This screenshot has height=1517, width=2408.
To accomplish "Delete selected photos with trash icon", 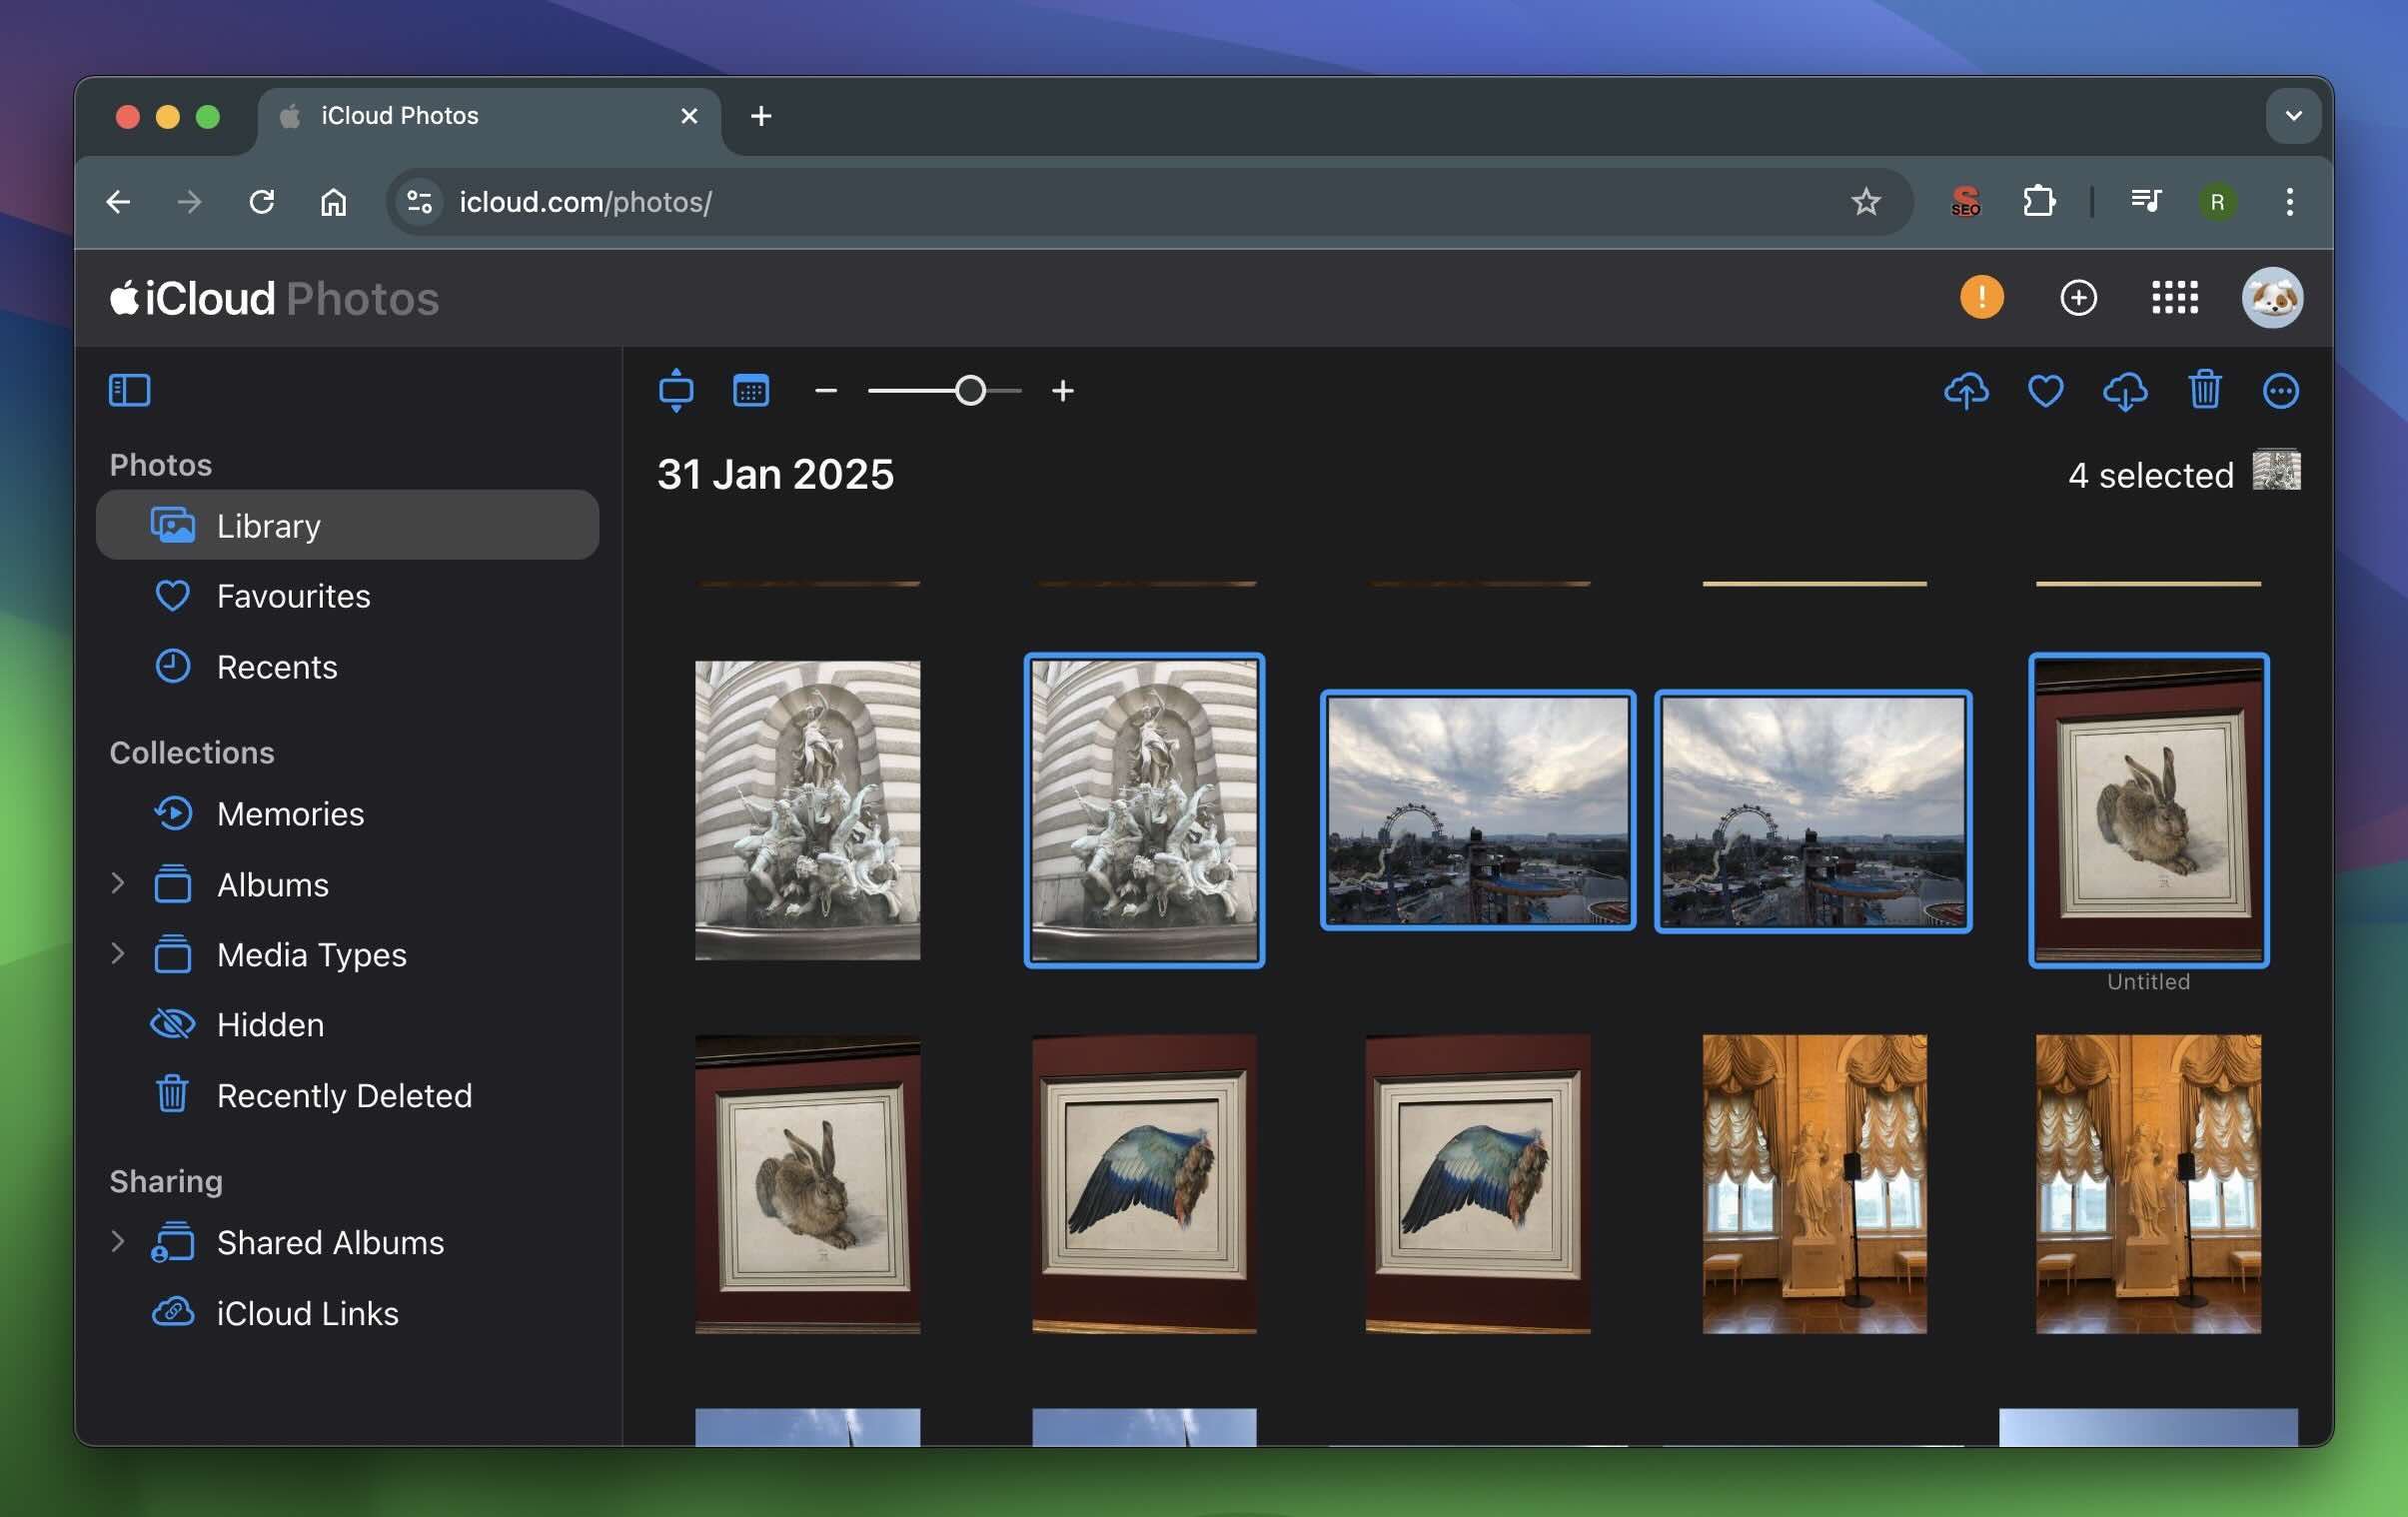I will tap(2204, 390).
